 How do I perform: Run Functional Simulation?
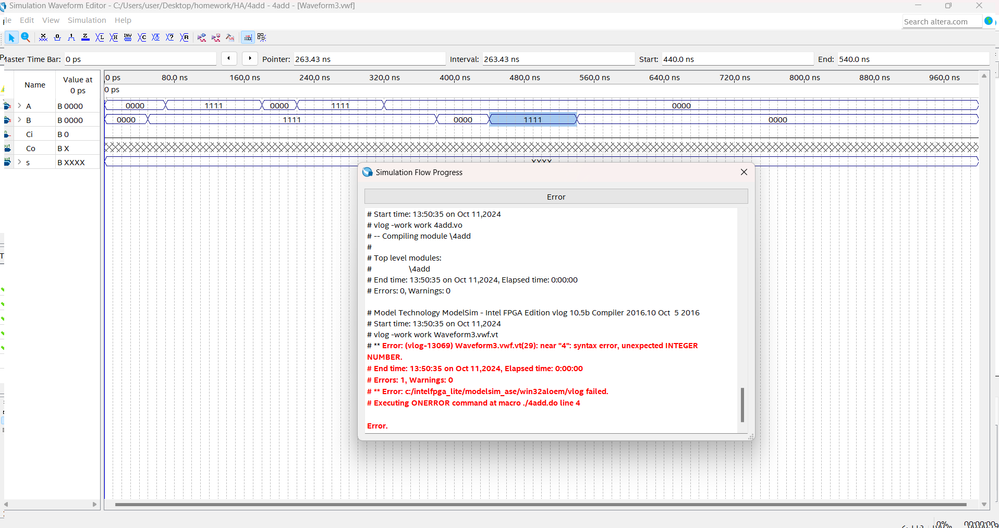(x=202, y=38)
